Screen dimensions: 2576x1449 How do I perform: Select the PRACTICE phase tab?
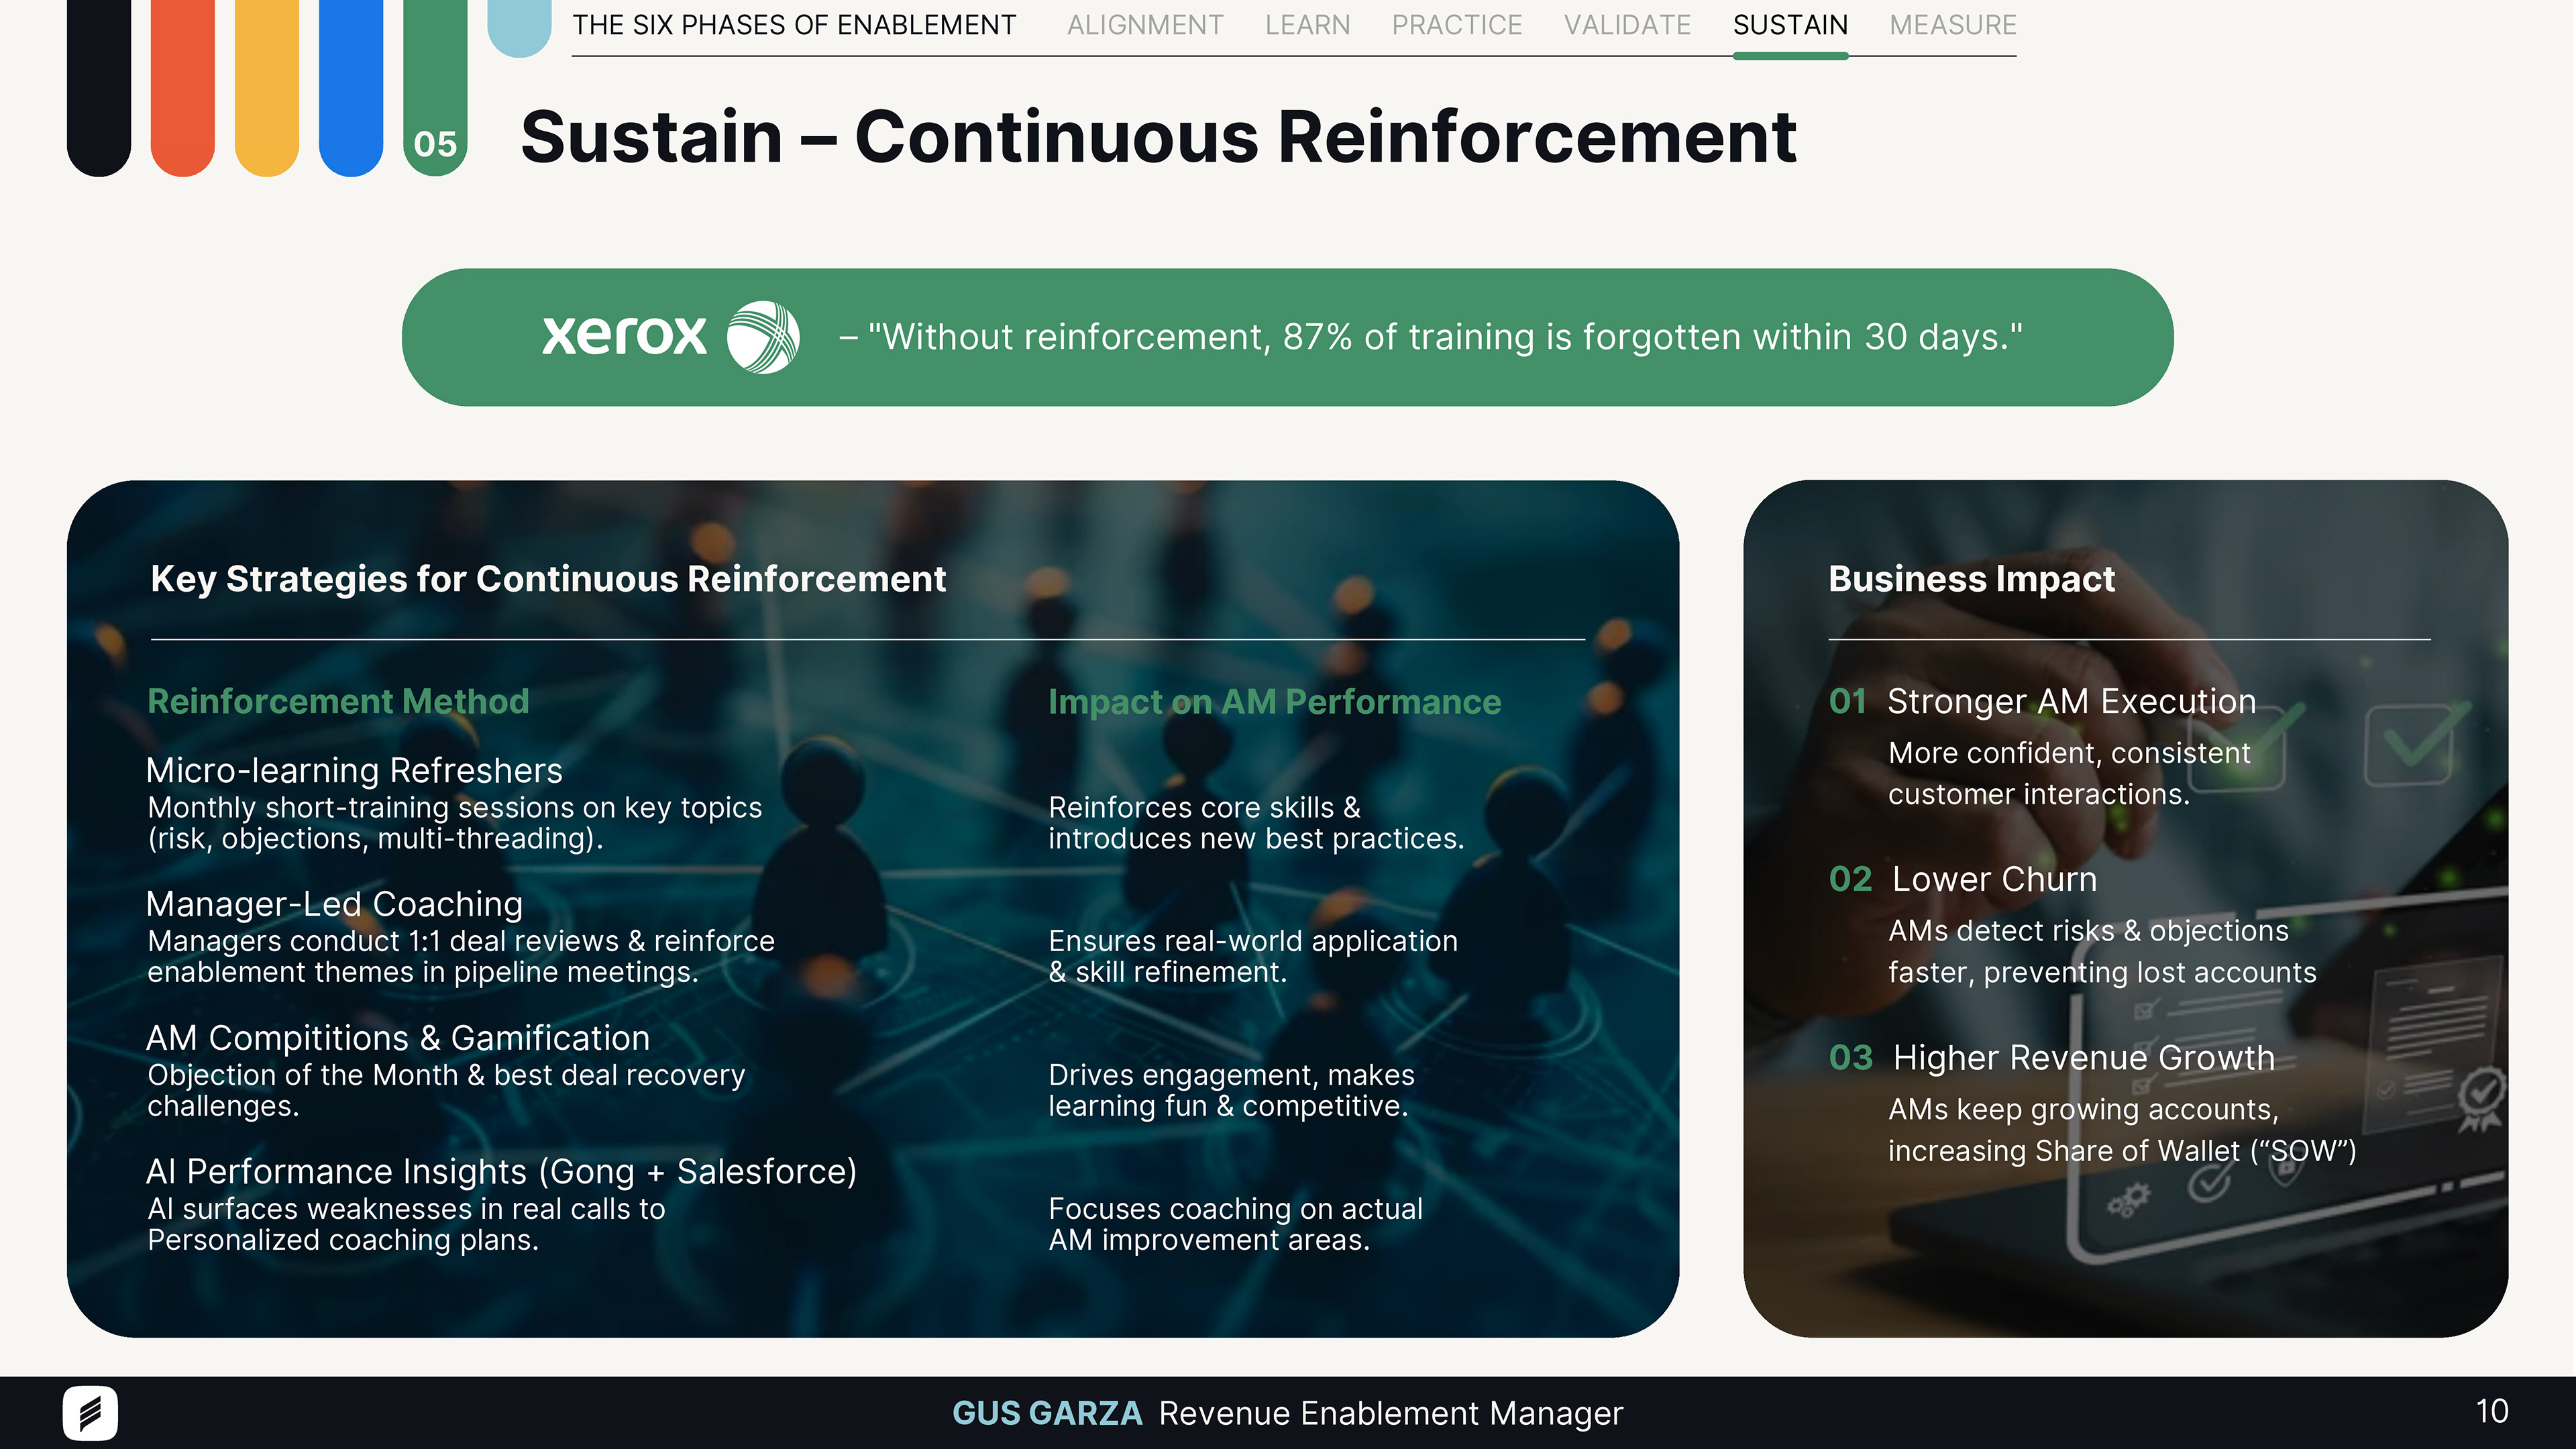pyautogui.click(x=1457, y=25)
